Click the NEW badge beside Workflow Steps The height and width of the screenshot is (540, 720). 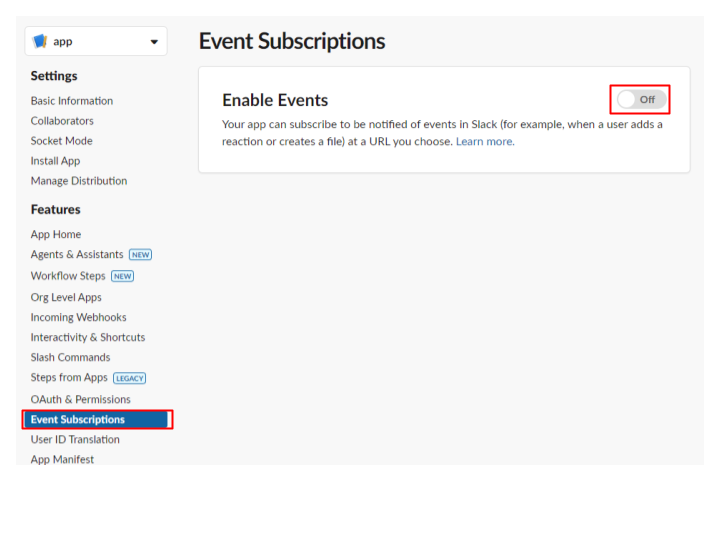click(x=123, y=276)
